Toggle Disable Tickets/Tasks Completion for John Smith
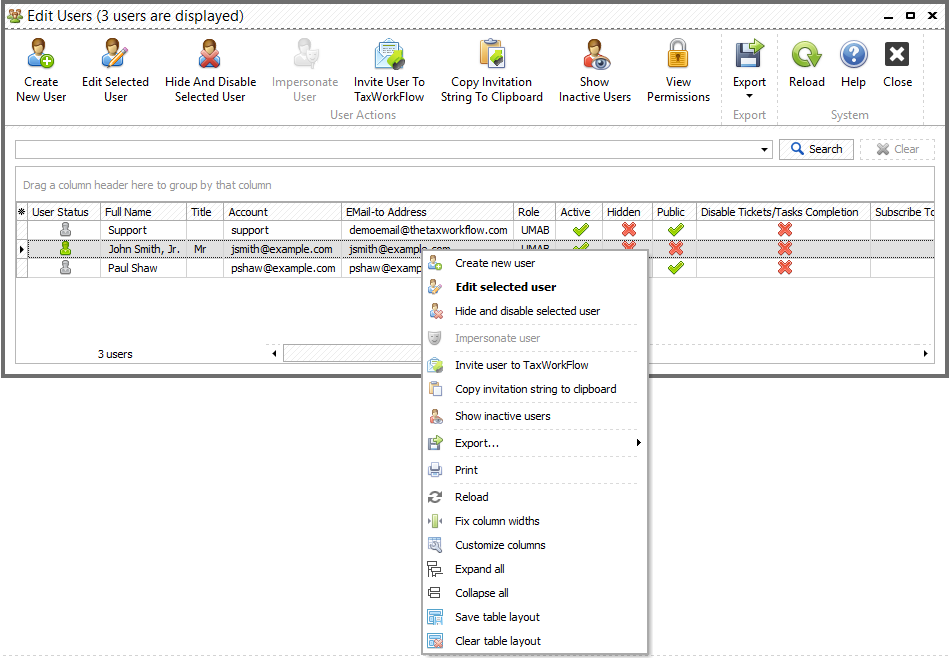Screen dimensions: 950x658 (785, 248)
